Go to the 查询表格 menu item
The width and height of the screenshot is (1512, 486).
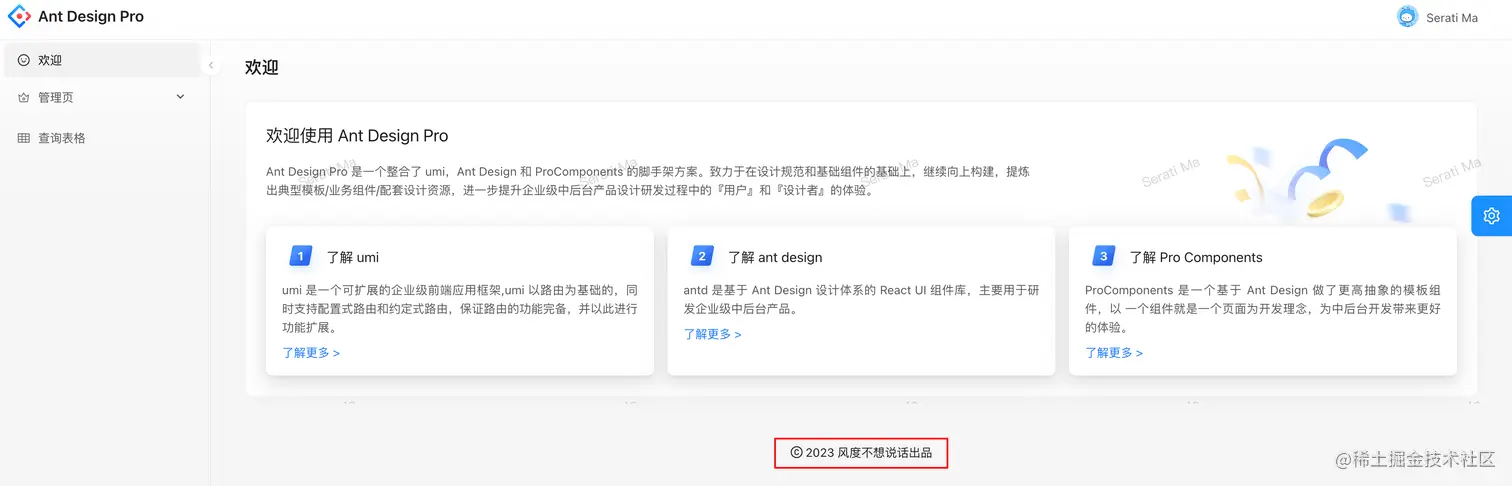[102, 138]
